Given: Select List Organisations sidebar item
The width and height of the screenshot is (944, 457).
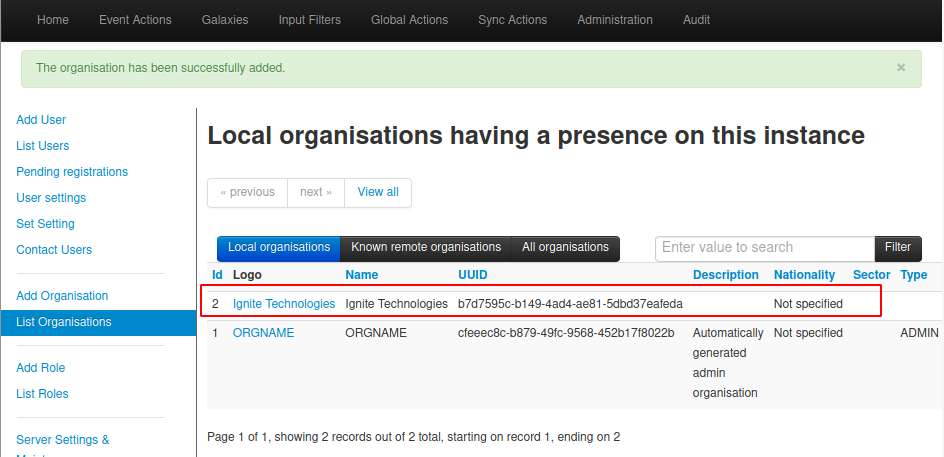Looking at the screenshot, I should (x=99, y=322).
